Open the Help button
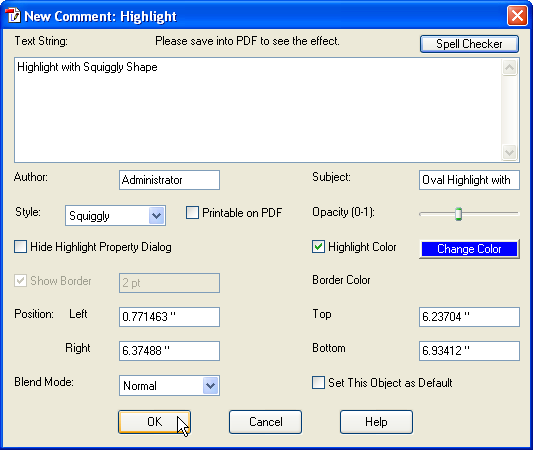Image resolution: width=533 pixels, height=450 pixels. [376, 422]
